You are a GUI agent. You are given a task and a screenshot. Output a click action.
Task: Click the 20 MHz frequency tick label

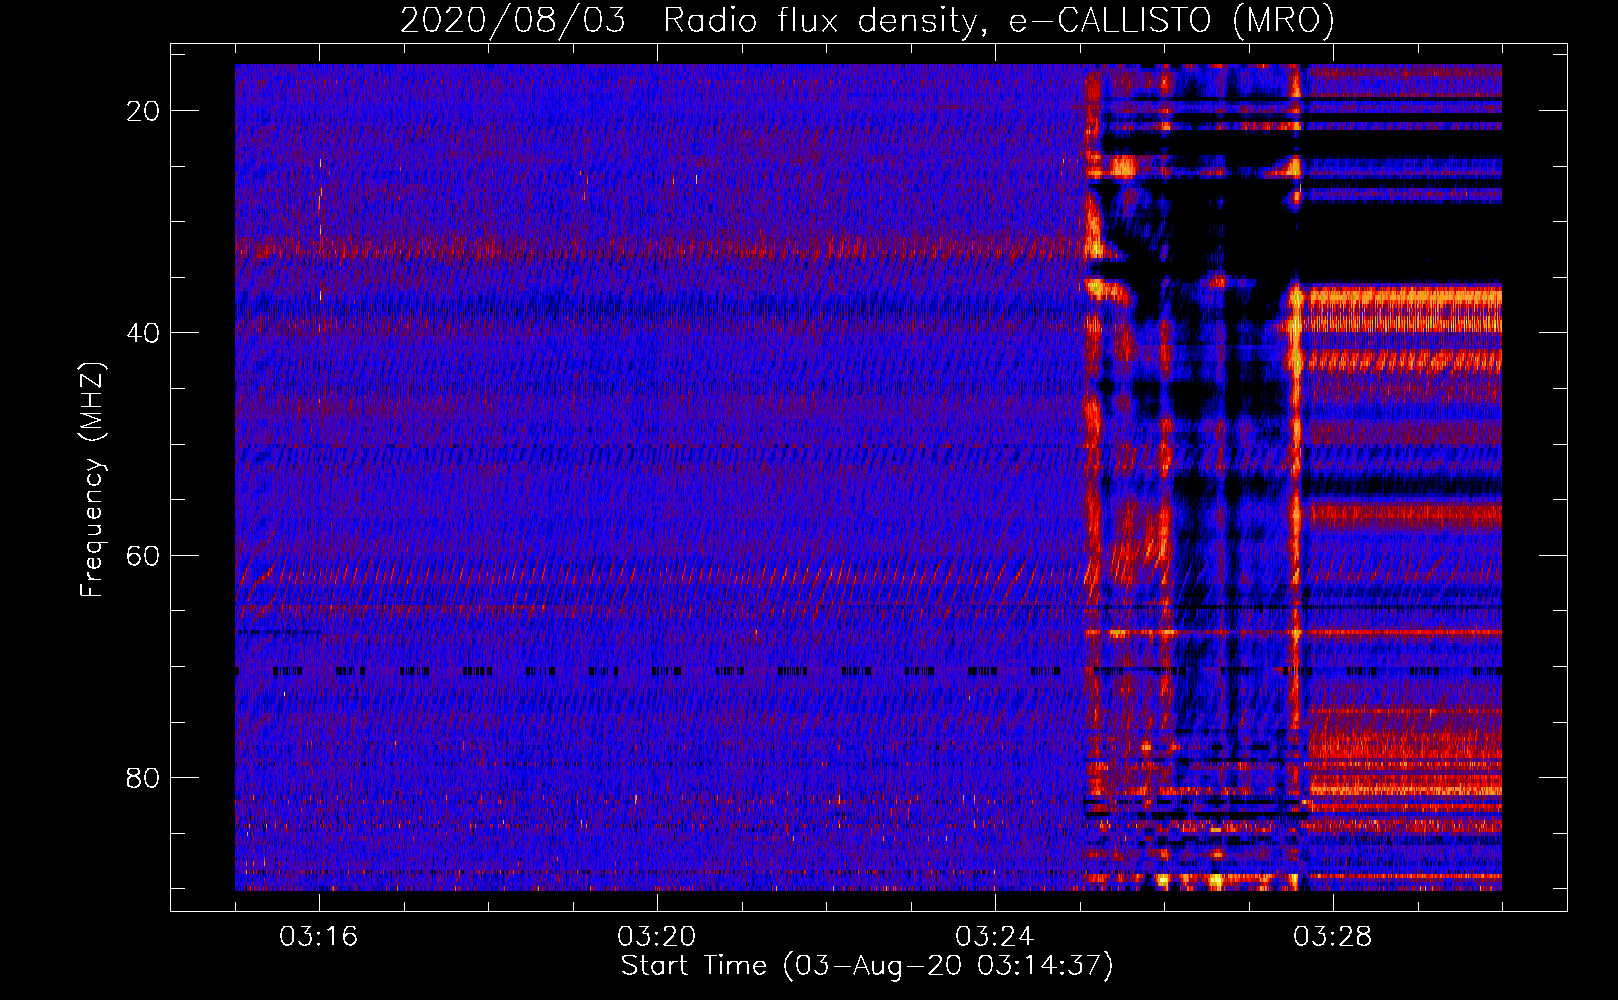pos(143,111)
